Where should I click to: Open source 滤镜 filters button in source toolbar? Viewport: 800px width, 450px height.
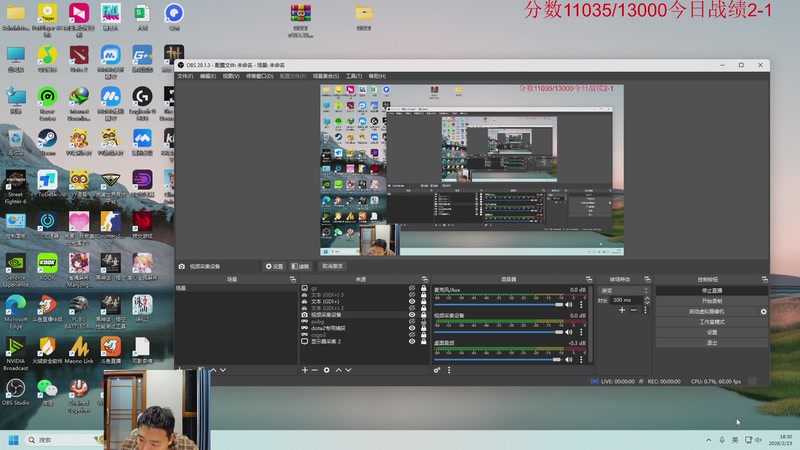(x=301, y=266)
